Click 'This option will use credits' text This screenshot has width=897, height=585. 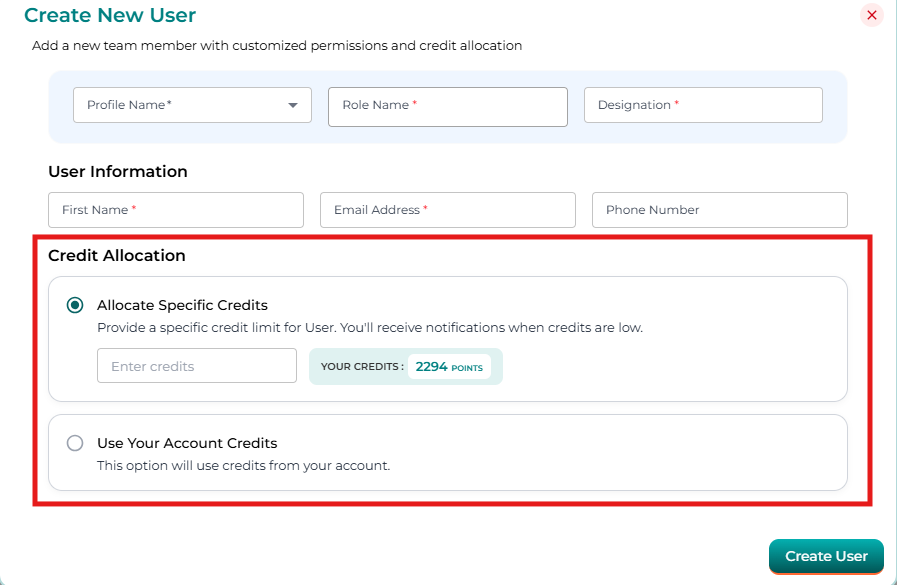click(x=243, y=465)
